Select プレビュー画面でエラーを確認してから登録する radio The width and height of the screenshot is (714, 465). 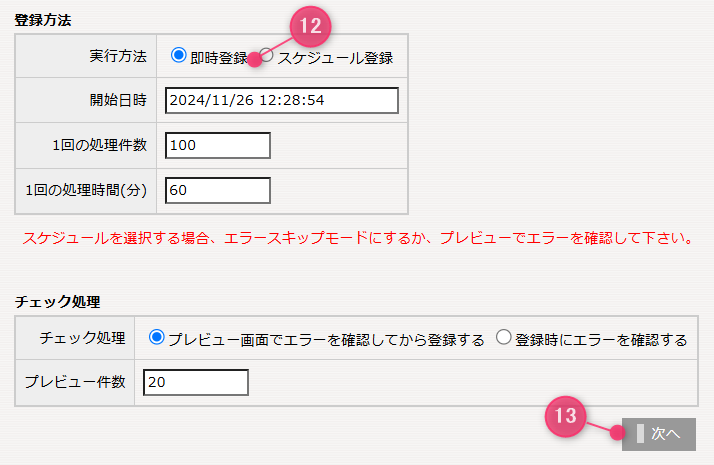point(156,338)
